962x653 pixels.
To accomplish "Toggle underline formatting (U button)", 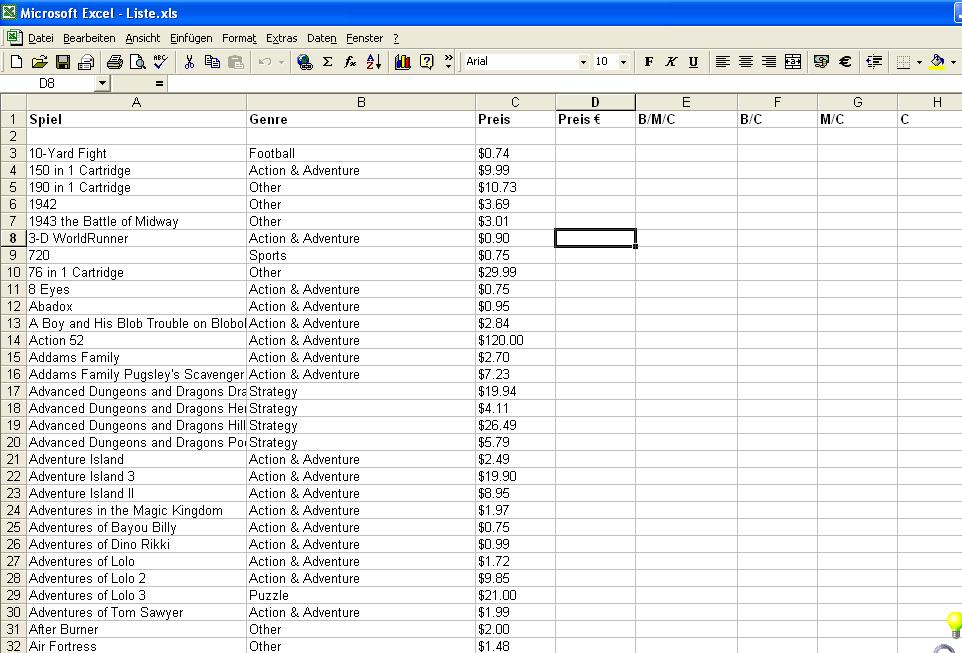I will tap(693, 62).
